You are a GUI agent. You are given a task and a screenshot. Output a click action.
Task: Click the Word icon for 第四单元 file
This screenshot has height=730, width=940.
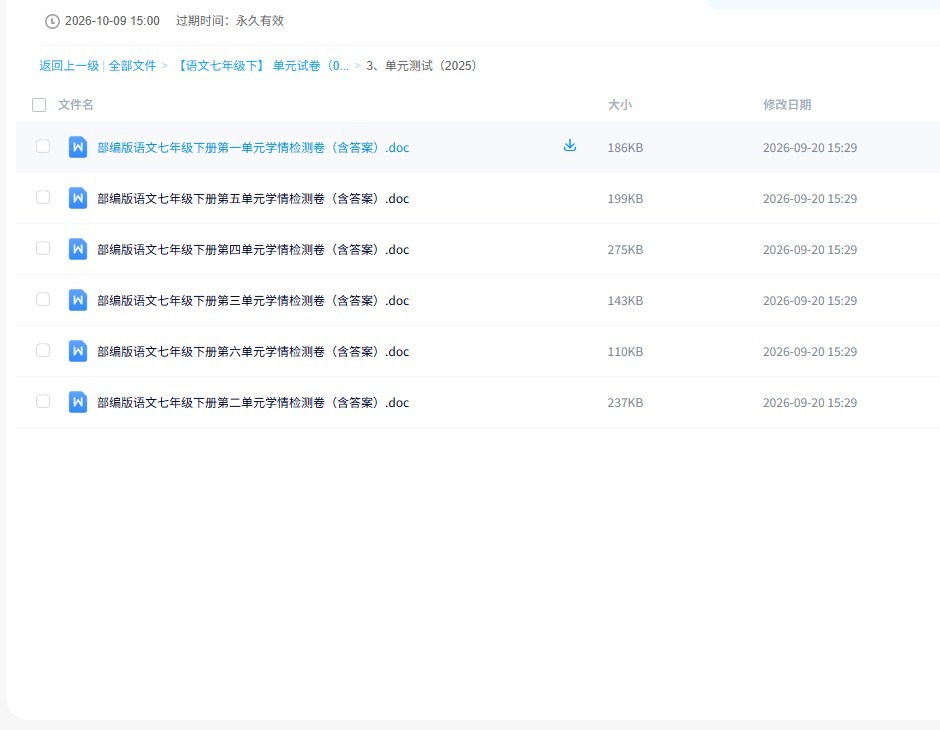point(78,249)
